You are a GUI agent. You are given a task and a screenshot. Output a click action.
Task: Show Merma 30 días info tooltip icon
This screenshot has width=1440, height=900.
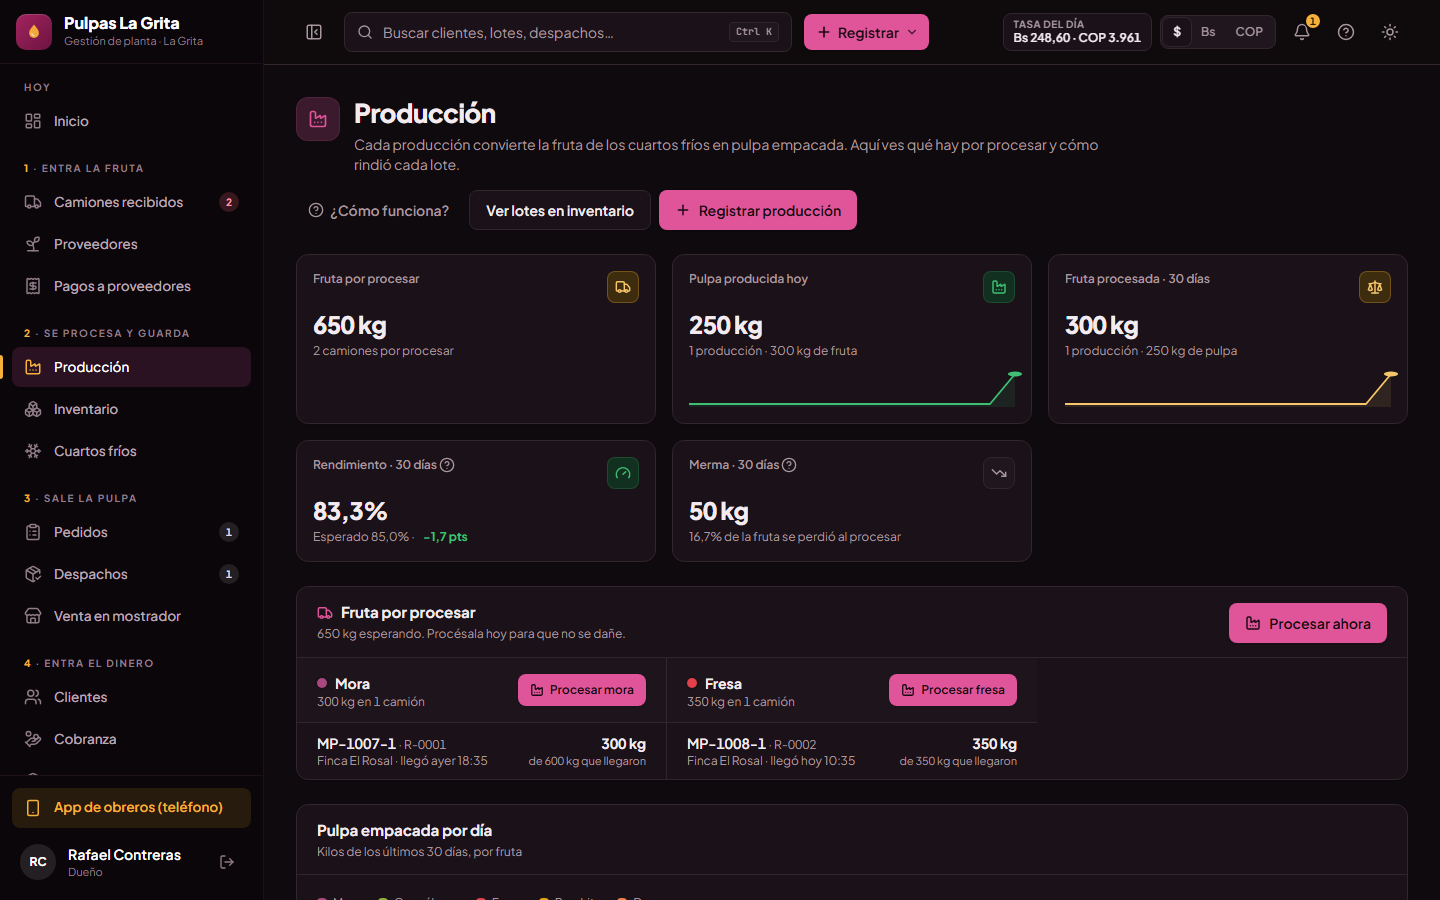[x=789, y=465]
